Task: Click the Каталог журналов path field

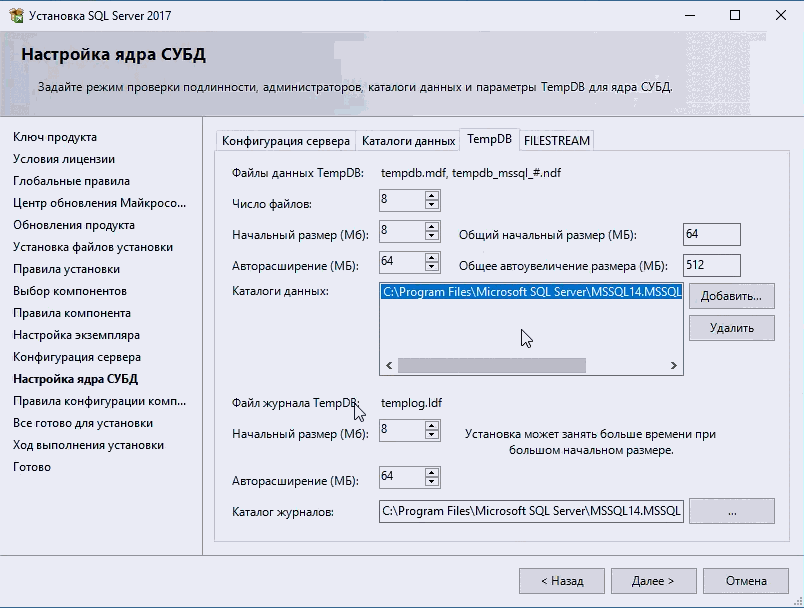Action: pos(531,511)
